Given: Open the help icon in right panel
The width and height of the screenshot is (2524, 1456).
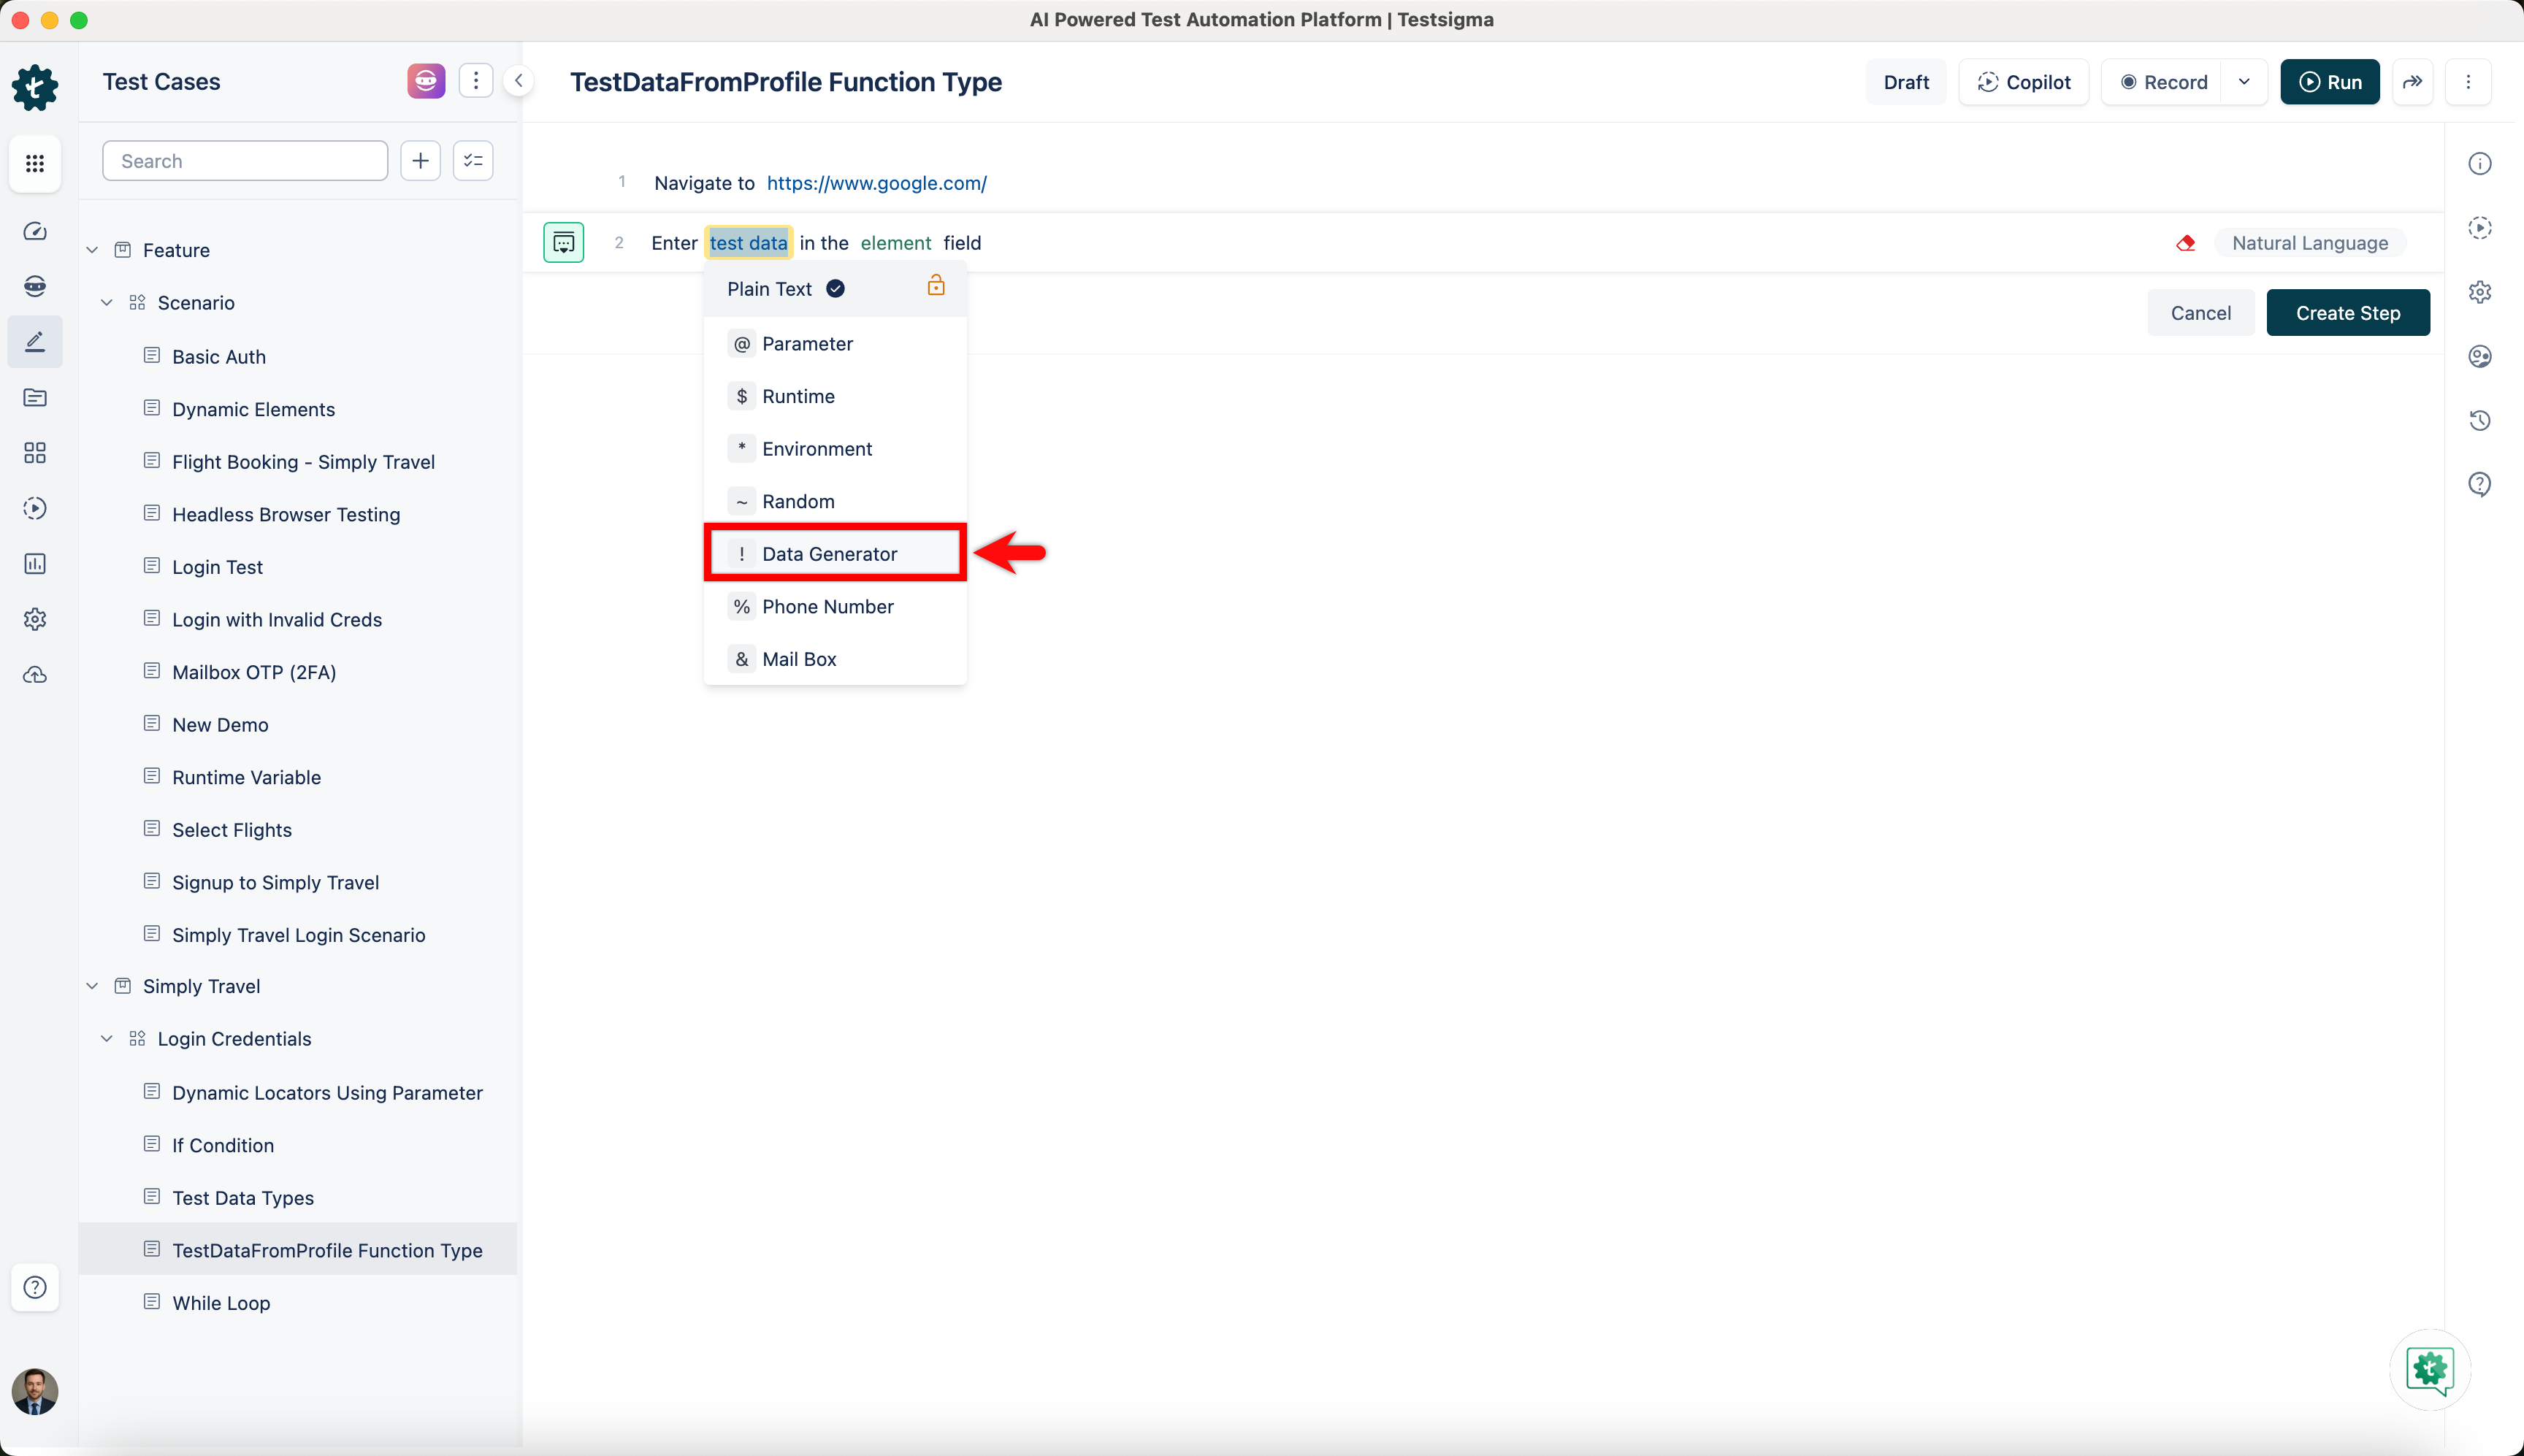Looking at the screenshot, I should 2480,484.
